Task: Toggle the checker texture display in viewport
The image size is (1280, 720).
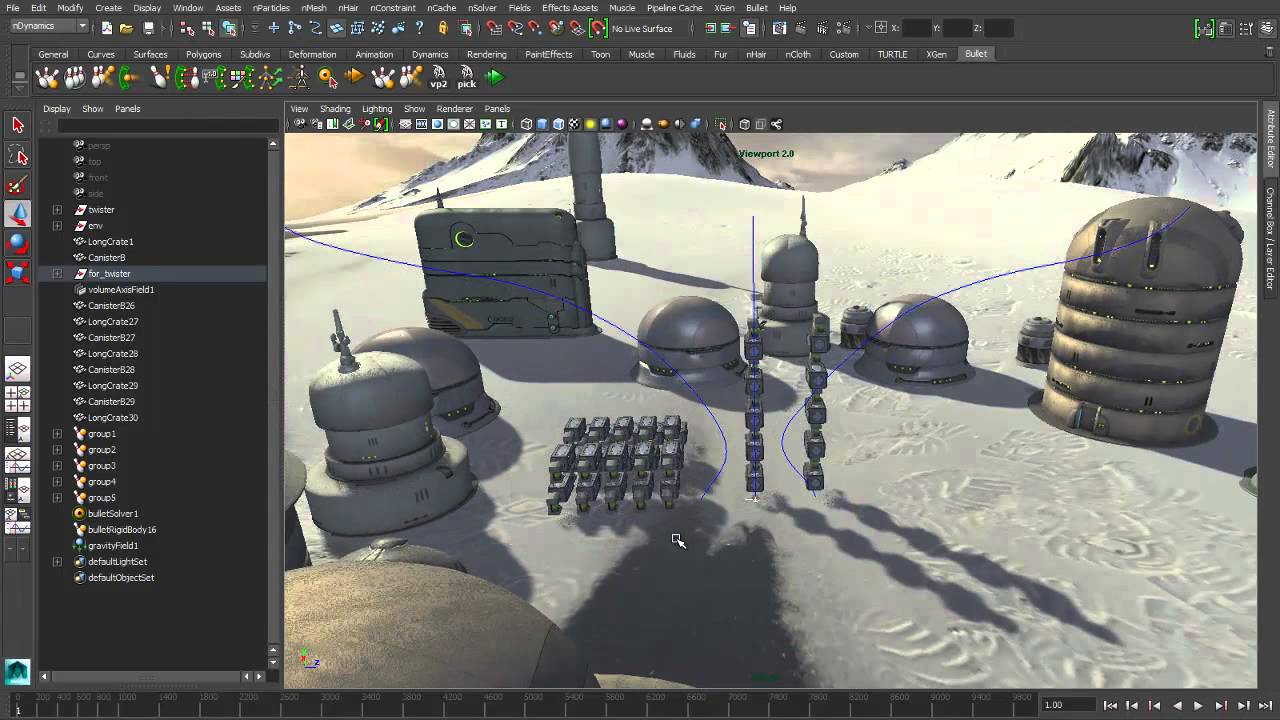Action: click(574, 124)
